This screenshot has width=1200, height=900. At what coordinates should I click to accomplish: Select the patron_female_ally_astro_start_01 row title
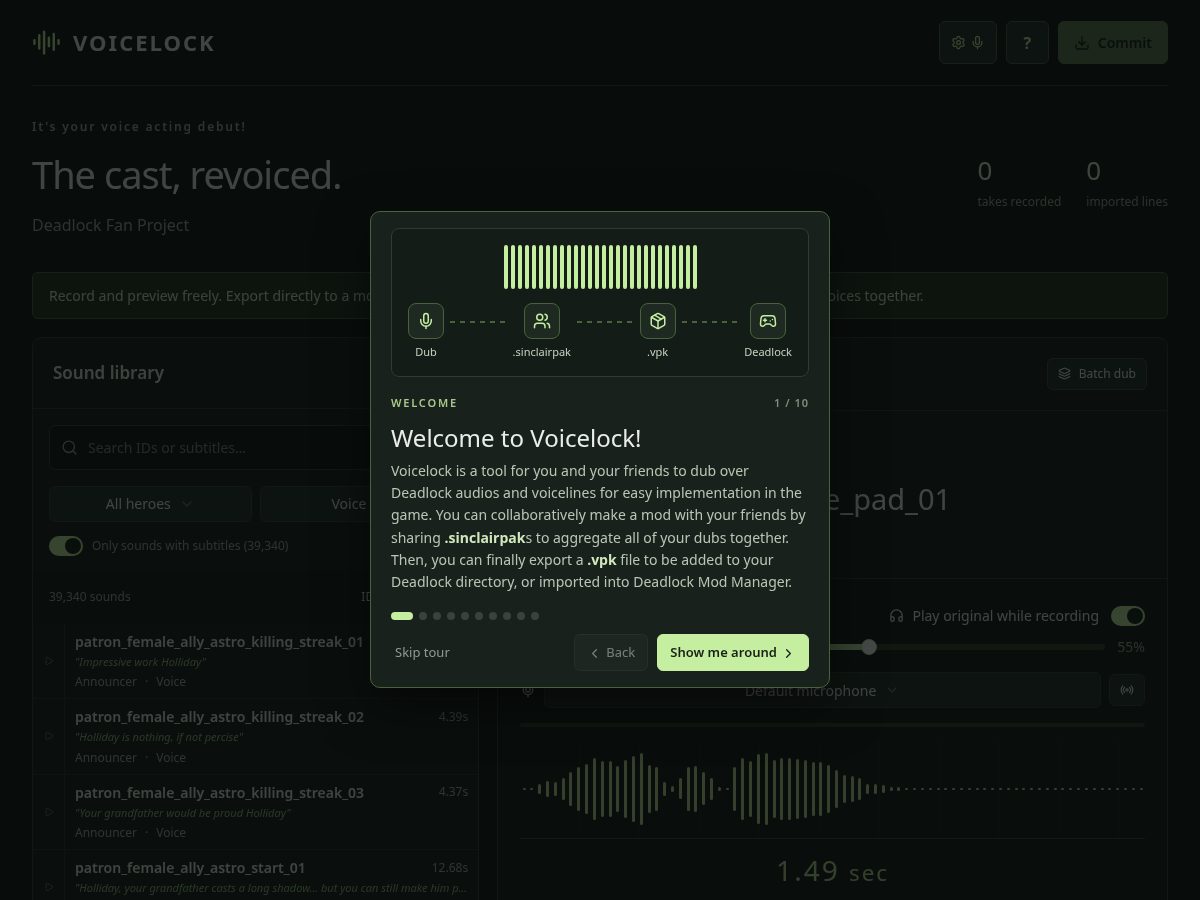(x=190, y=868)
